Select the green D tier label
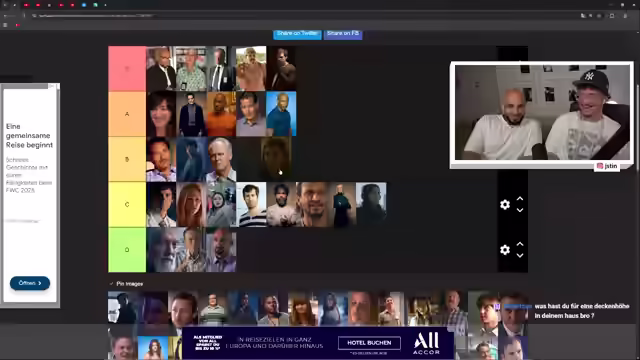640x360 pixels. [x=127, y=250]
